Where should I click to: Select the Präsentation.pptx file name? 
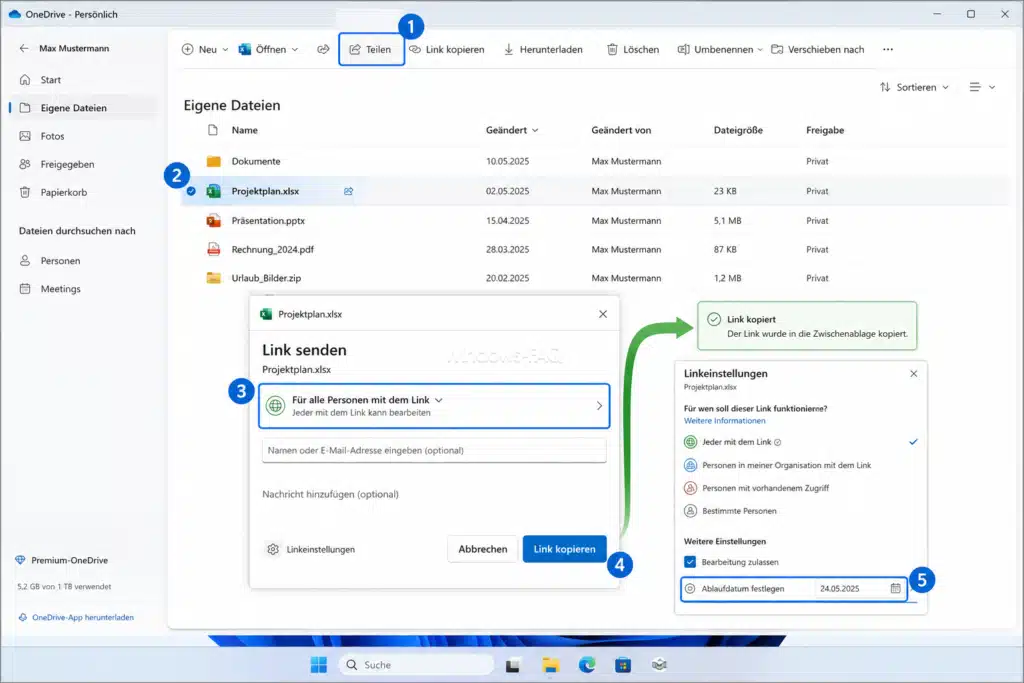click(268, 221)
